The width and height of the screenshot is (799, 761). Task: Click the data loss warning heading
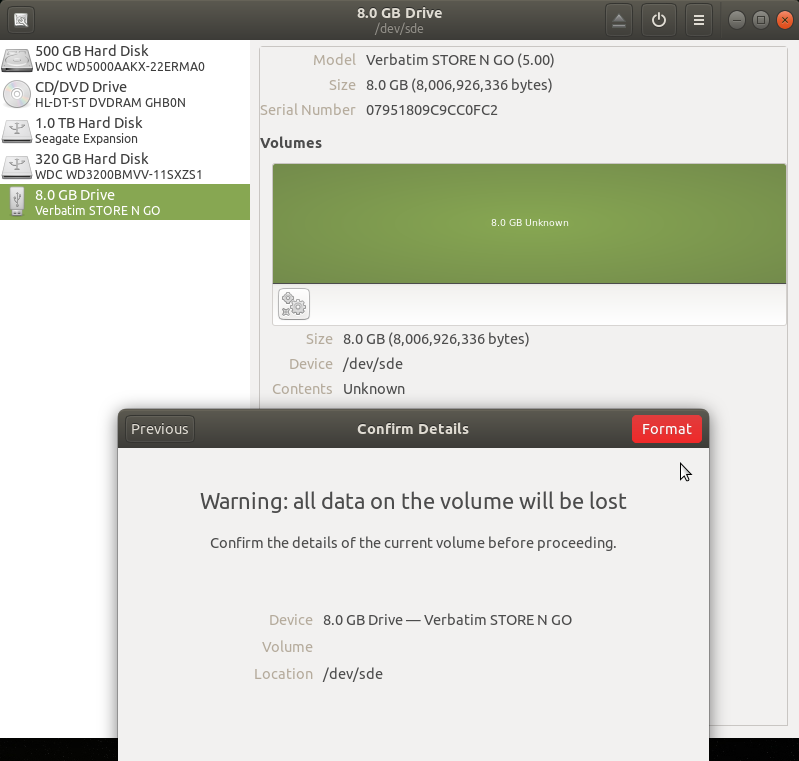413,502
